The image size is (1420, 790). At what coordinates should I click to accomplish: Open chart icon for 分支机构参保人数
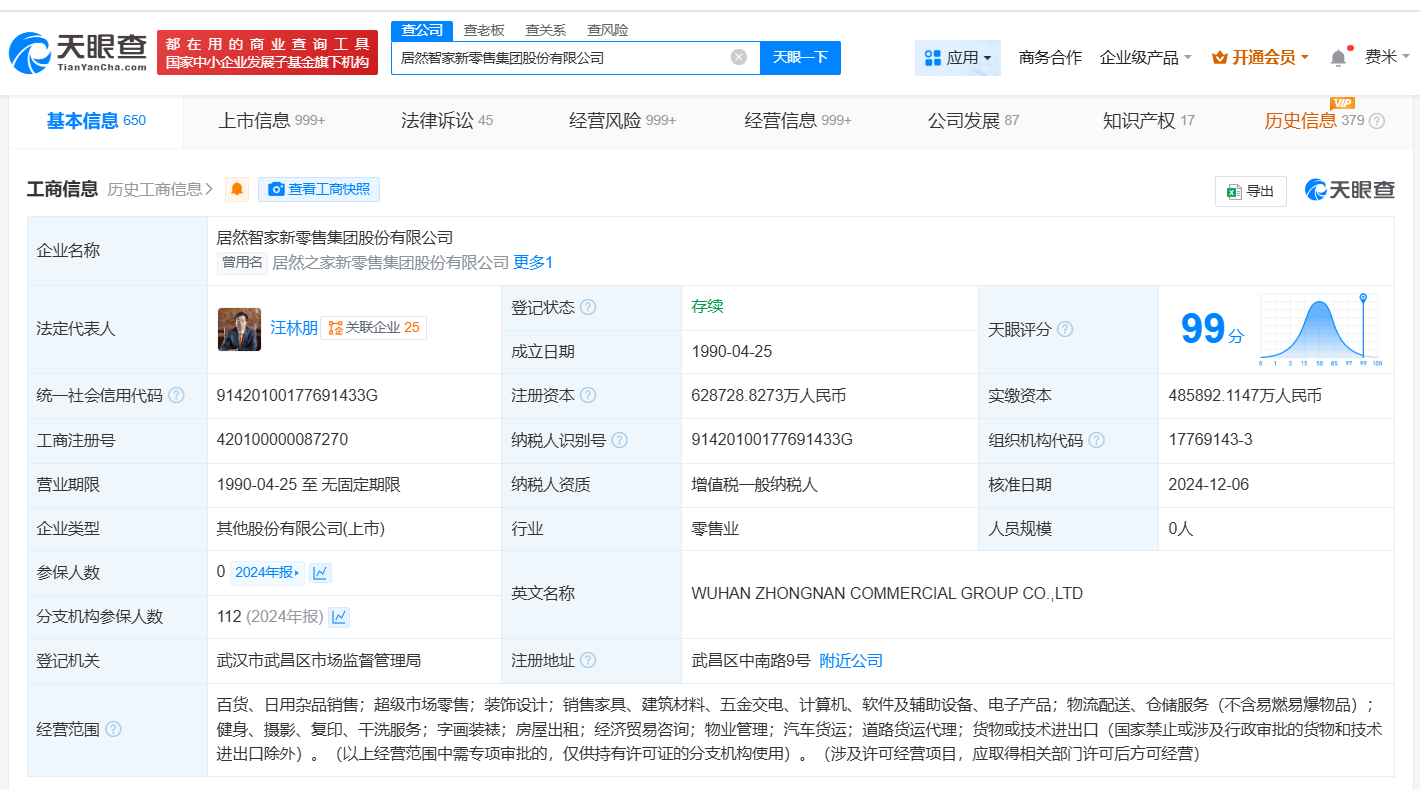(x=339, y=616)
